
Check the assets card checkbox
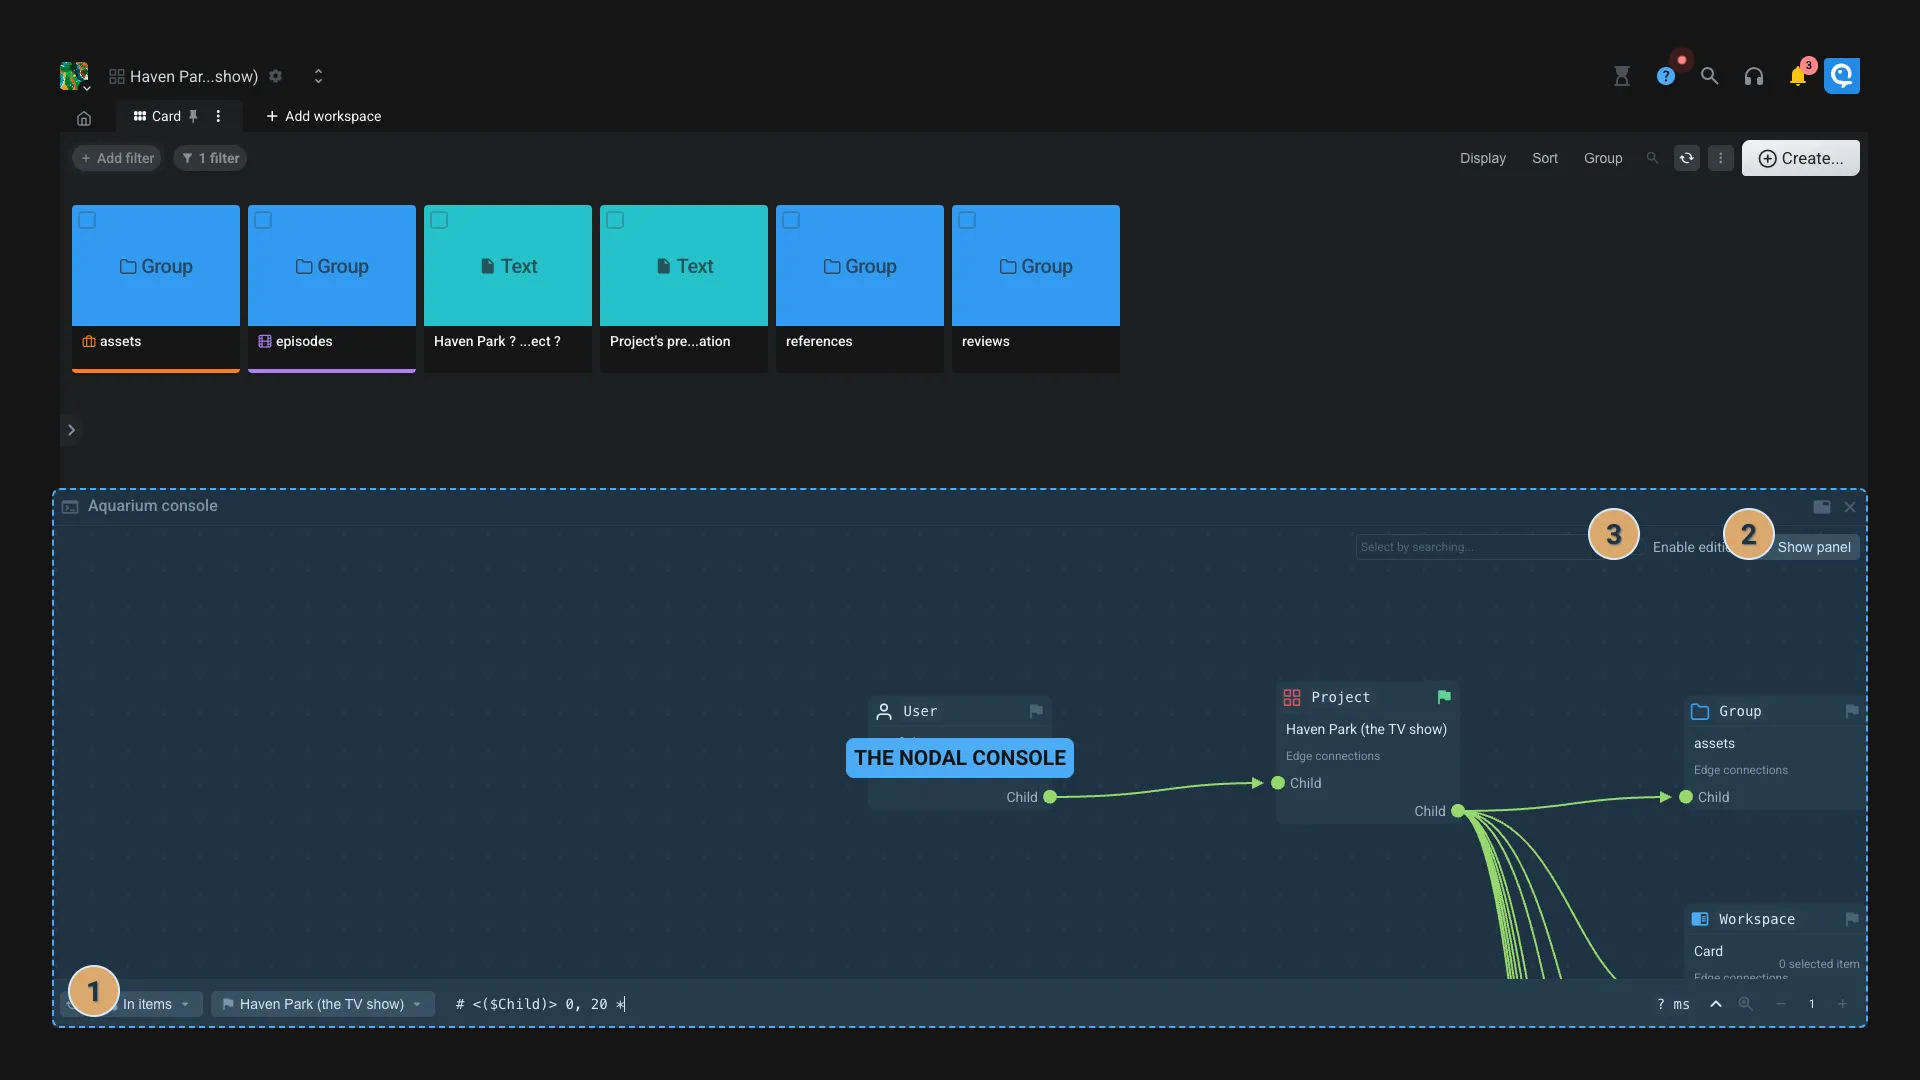88,220
